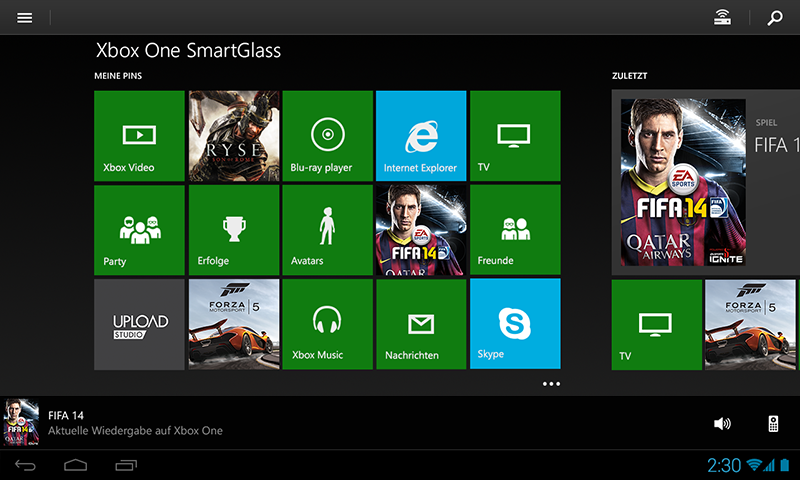
Task: Open the TV tile in Zuletzt
Action: [x=657, y=324]
